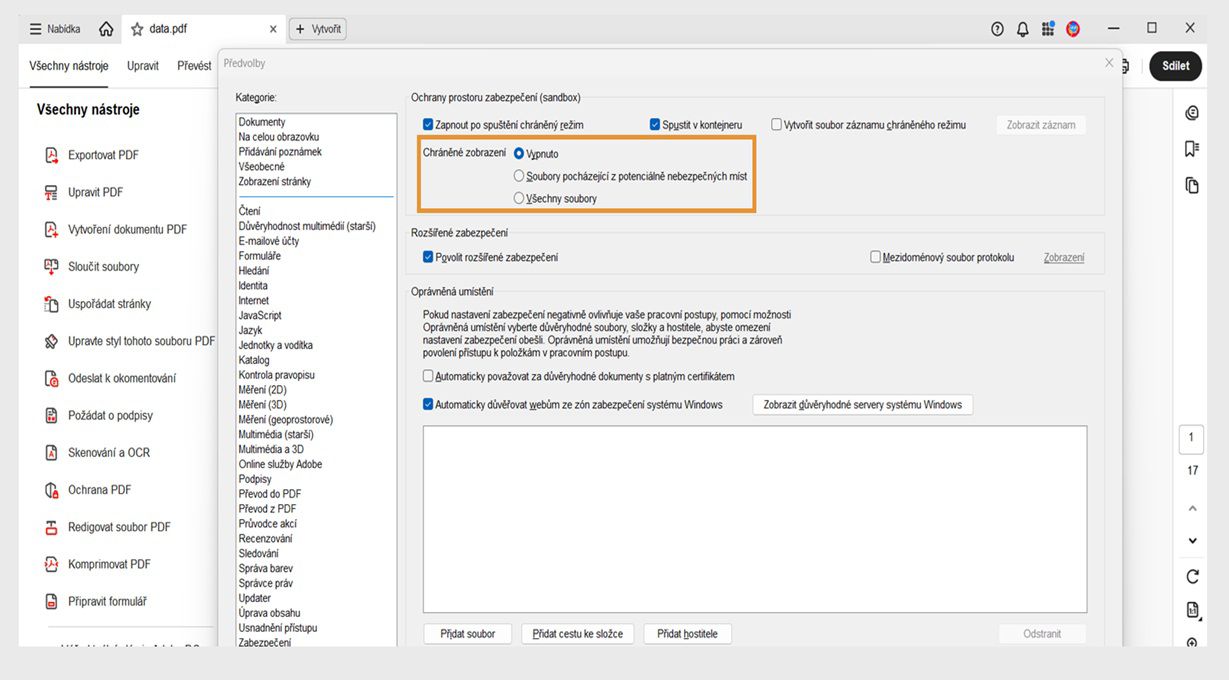Click the page number input field
The image size is (1229, 680).
point(1190,438)
